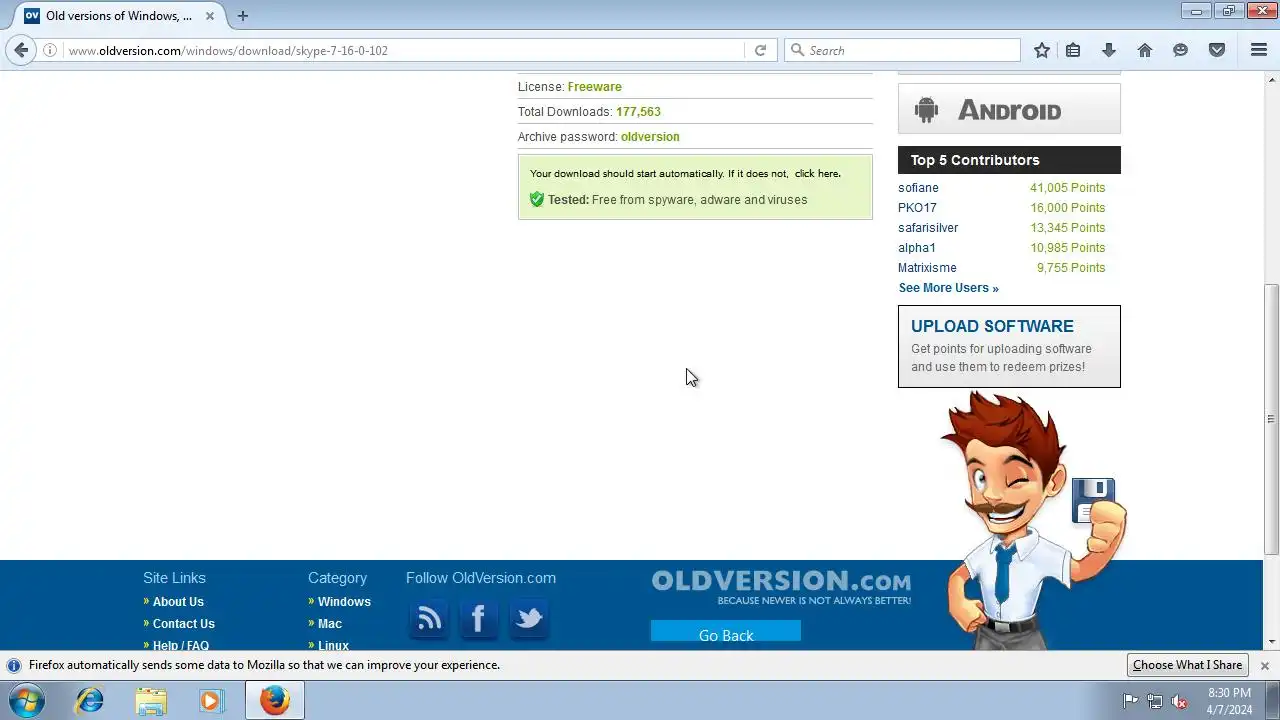This screenshot has width=1280, height=720.
Task: Open the Upload Software box
Action: (1009, 346)
